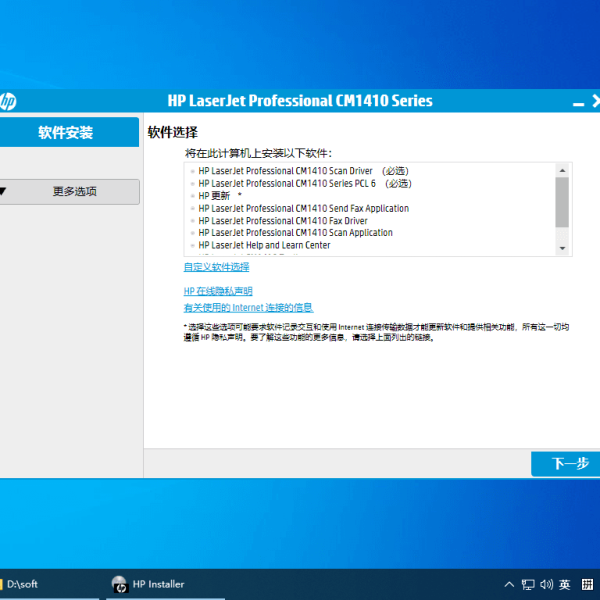Select CM1410 Send Fax Application entry
This screenshot has height=600, width=600.
(303, 208)
